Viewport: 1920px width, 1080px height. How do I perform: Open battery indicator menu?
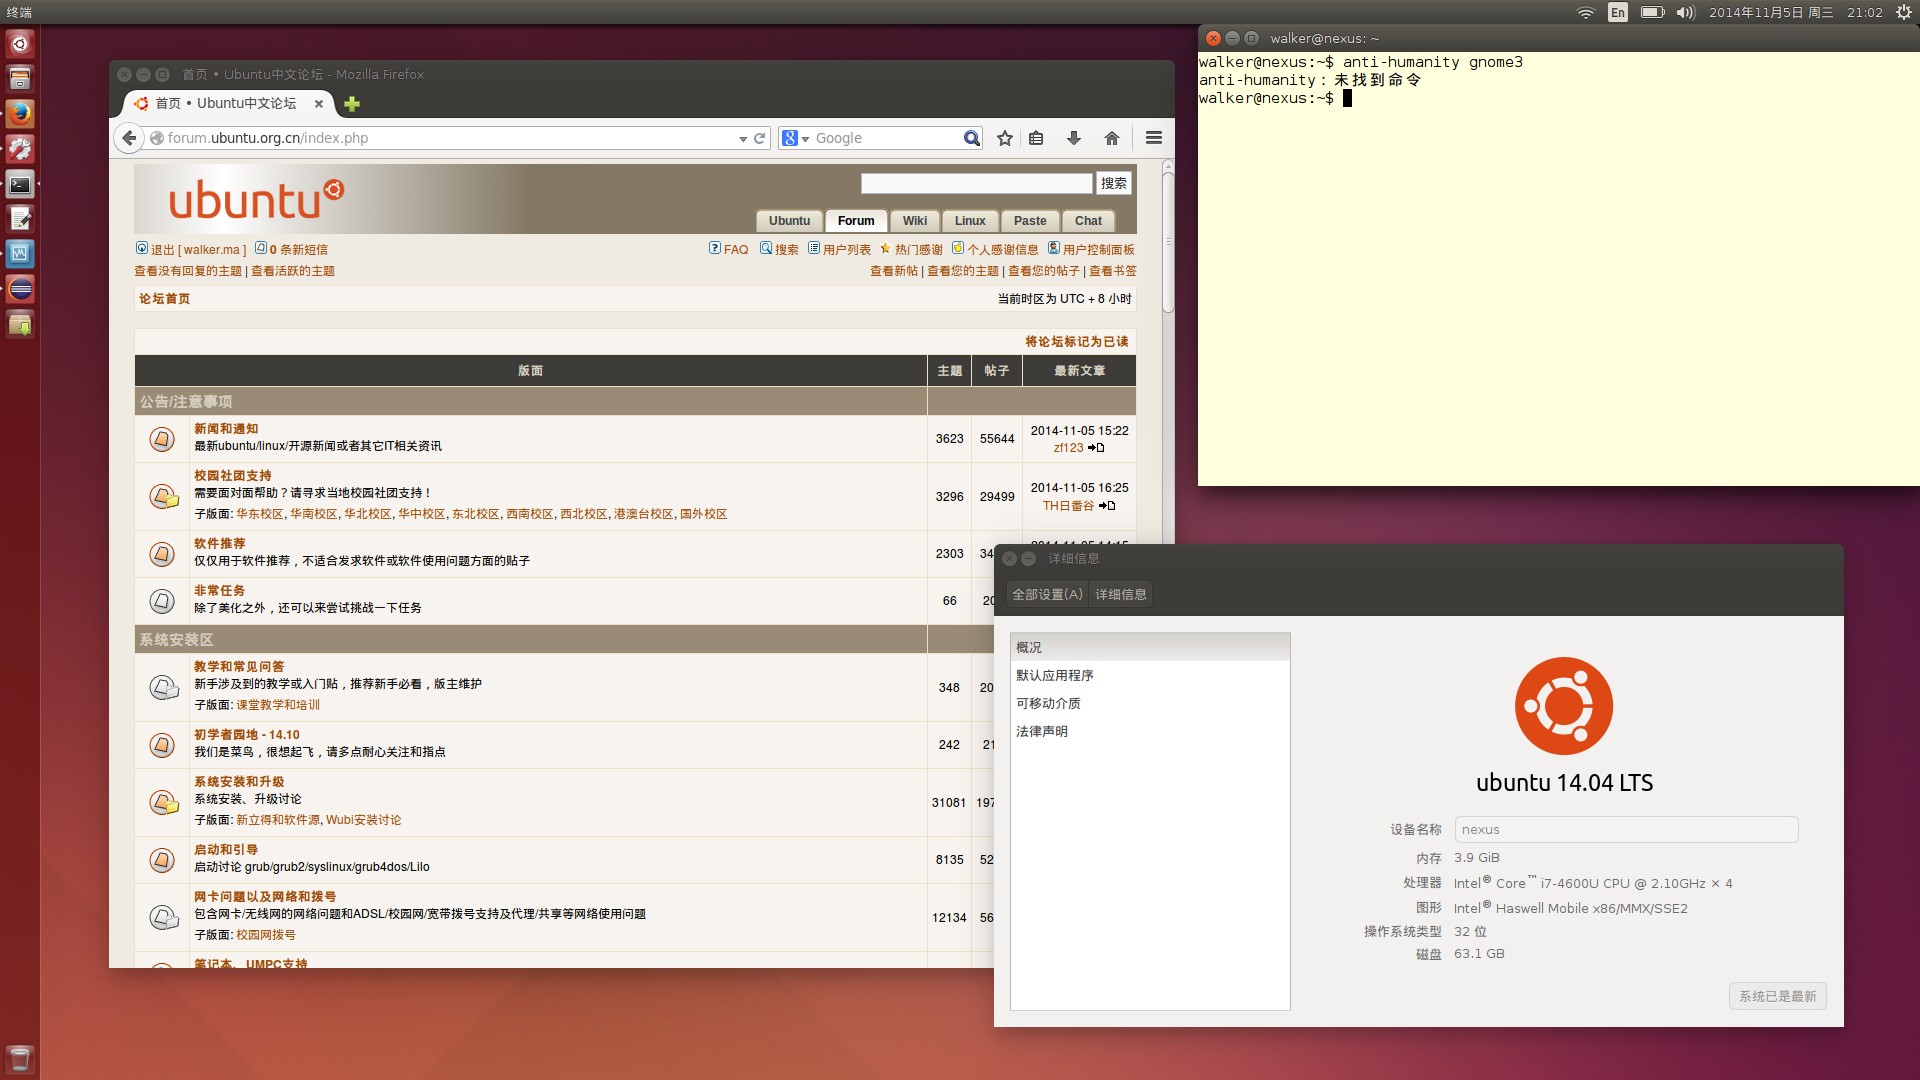[1652, 12]
